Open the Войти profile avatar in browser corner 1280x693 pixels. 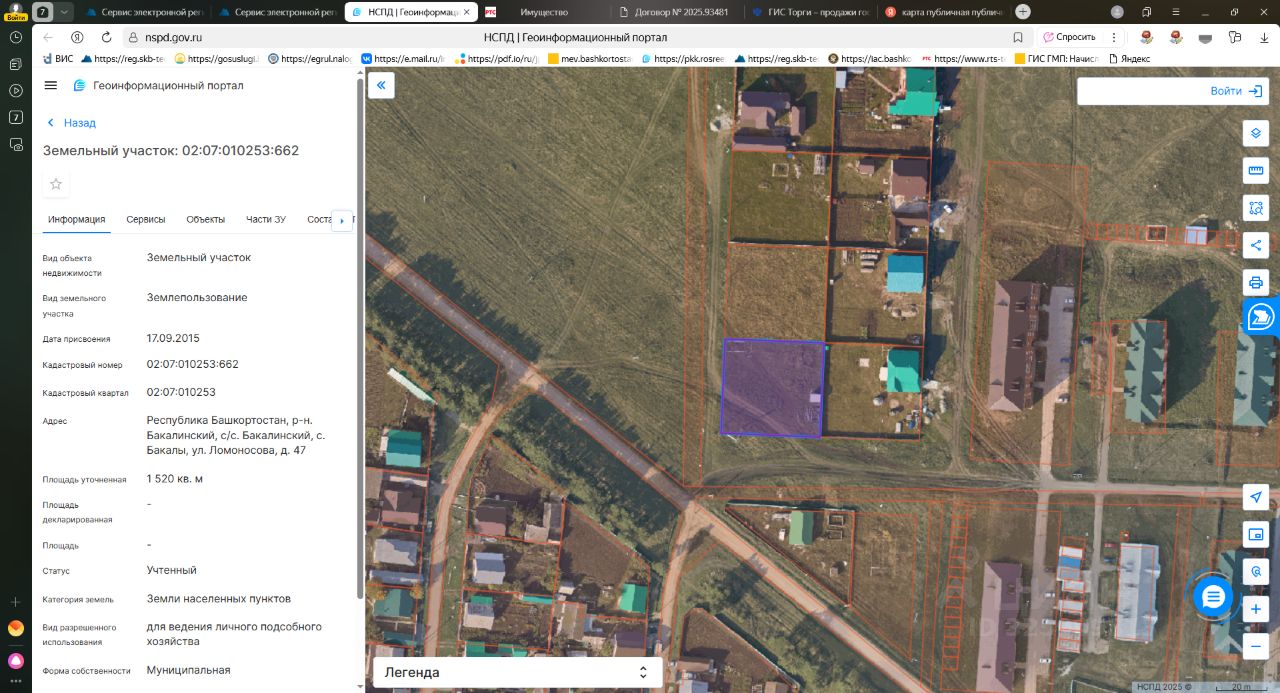coord(16,10)
